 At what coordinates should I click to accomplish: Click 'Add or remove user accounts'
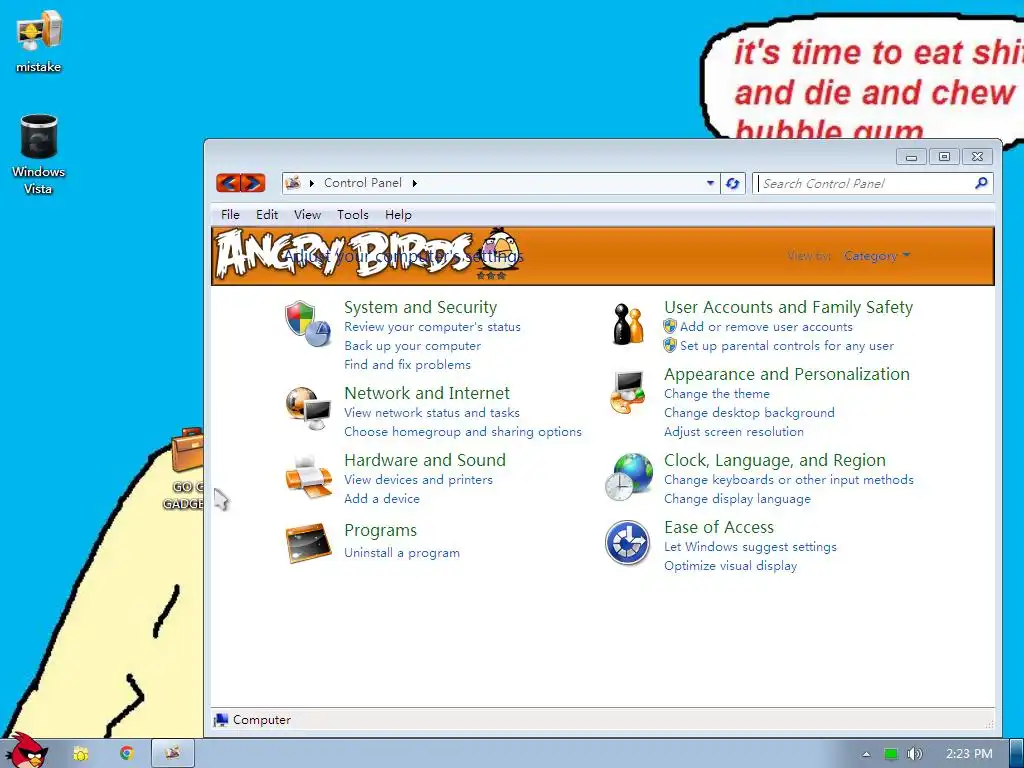pos(766,327)
